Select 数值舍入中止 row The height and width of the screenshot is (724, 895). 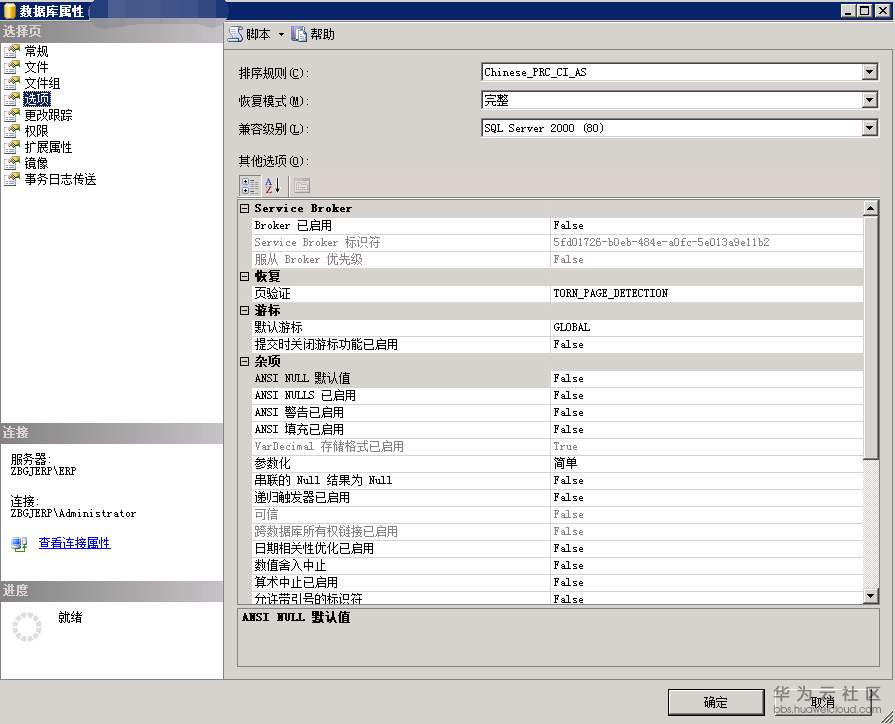tap(557, 565)
